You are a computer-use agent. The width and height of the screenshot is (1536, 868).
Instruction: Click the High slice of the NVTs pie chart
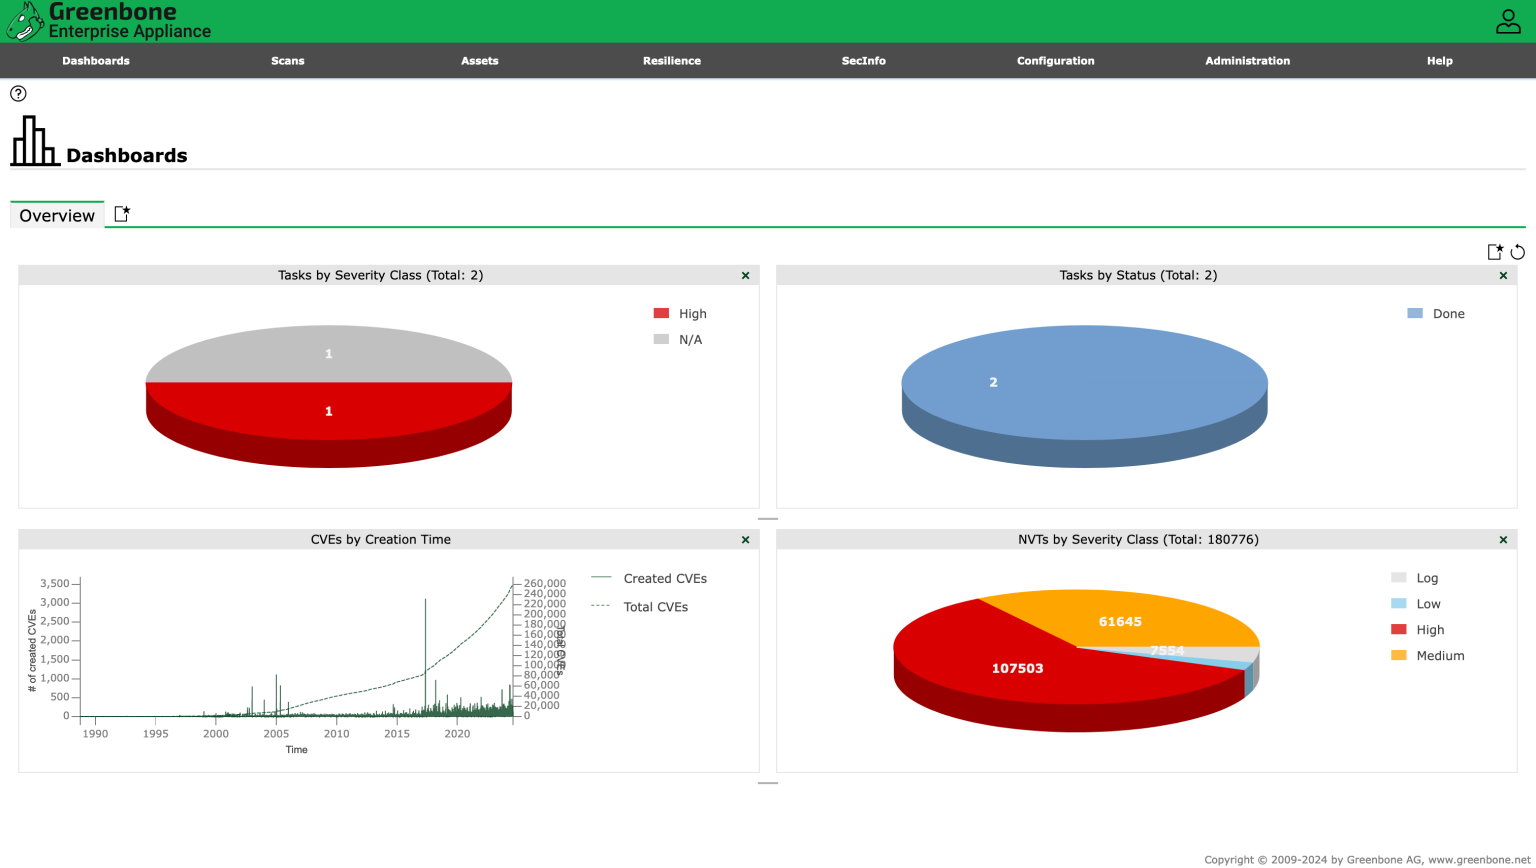coord(1018,668)
